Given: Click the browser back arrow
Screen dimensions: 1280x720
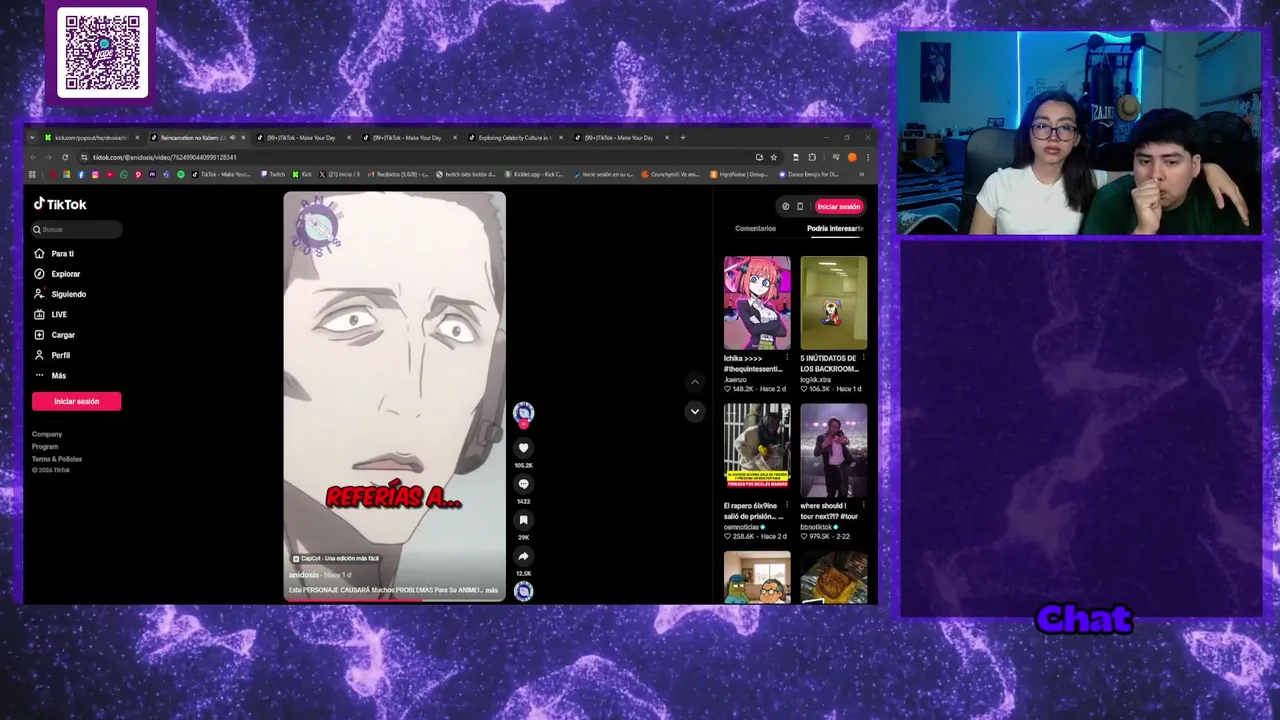Looking at the screenshot, I should point(33,157).
